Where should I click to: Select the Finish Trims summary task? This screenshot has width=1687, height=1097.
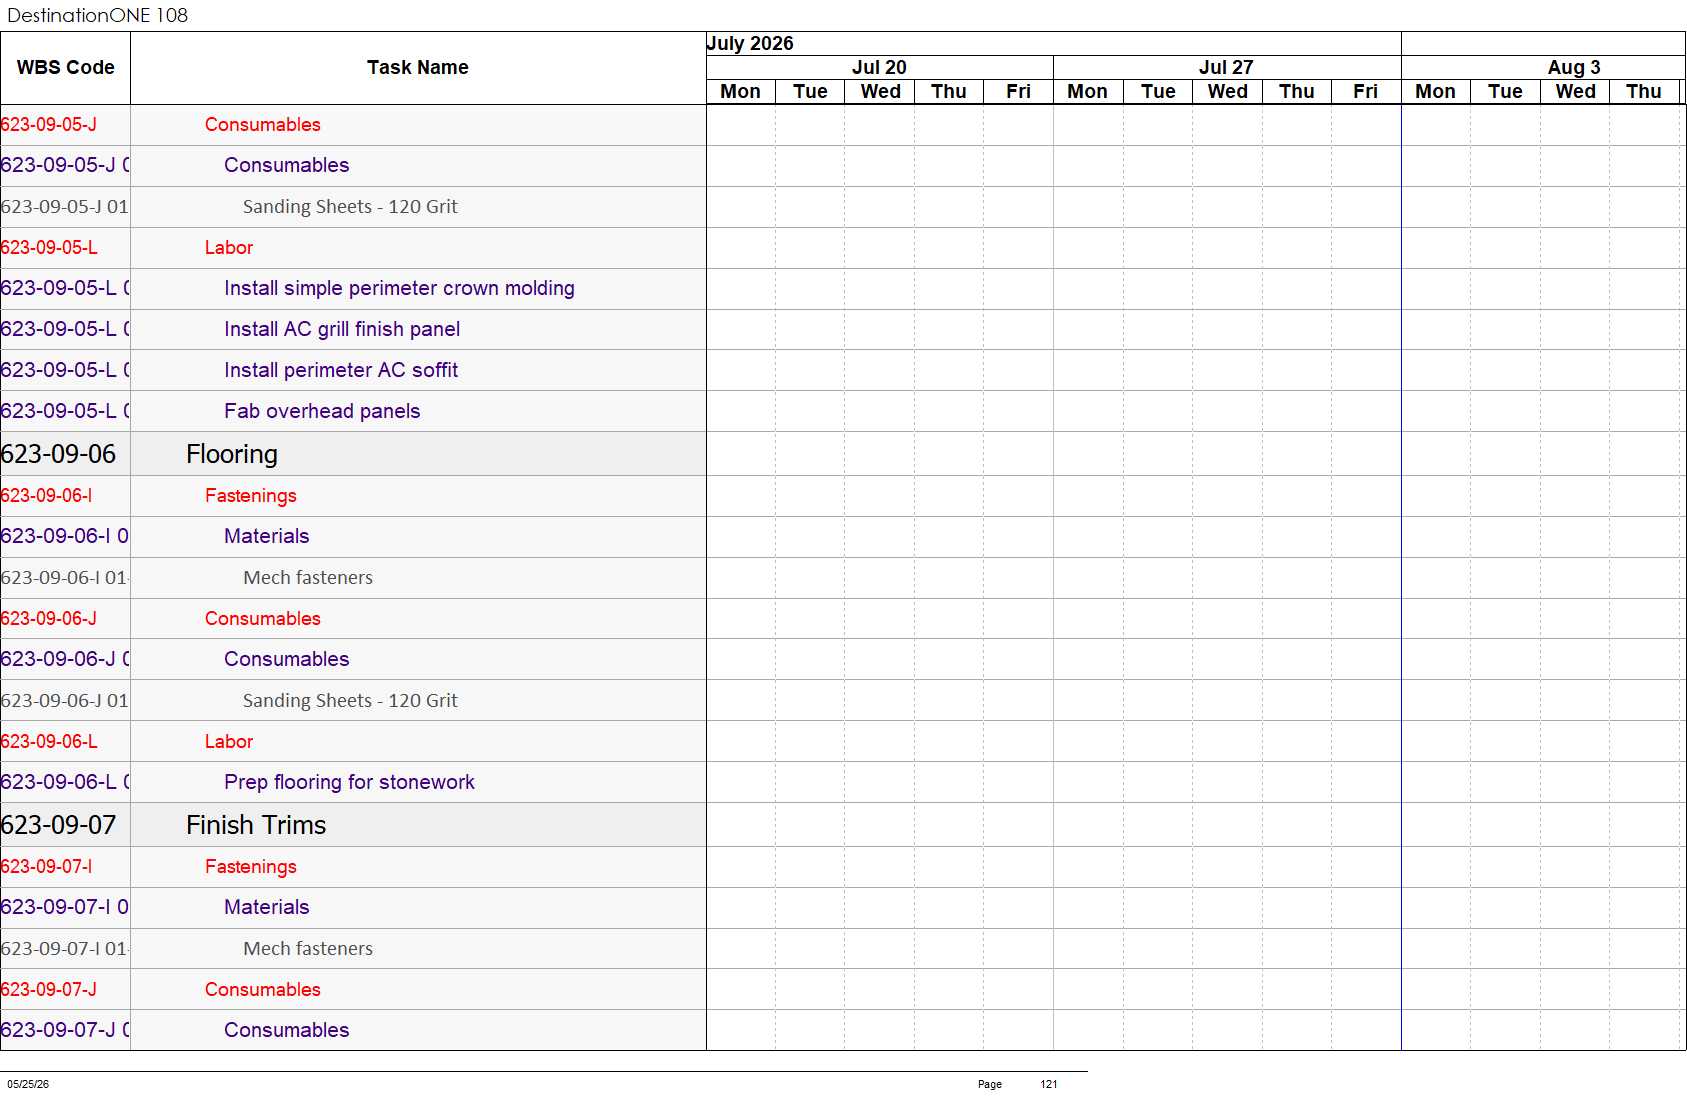click(x=256, y=825)
